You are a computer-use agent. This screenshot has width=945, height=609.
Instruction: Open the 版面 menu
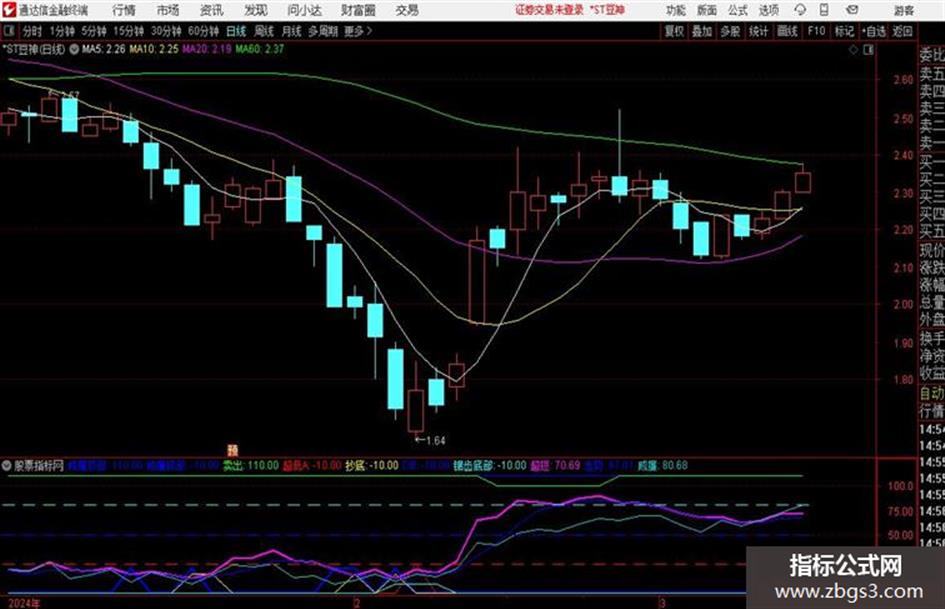[x=706, y=10]
